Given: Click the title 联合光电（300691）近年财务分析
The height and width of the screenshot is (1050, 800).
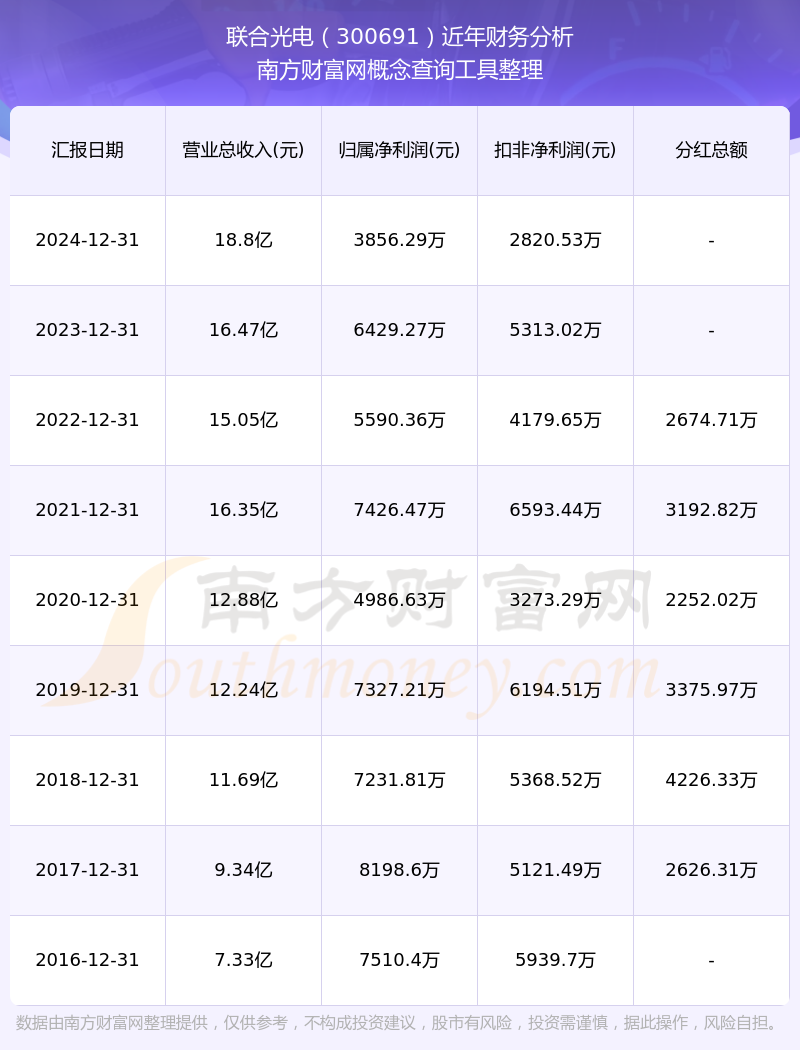Looking at the screenshot, I should [x=400, y=36].
